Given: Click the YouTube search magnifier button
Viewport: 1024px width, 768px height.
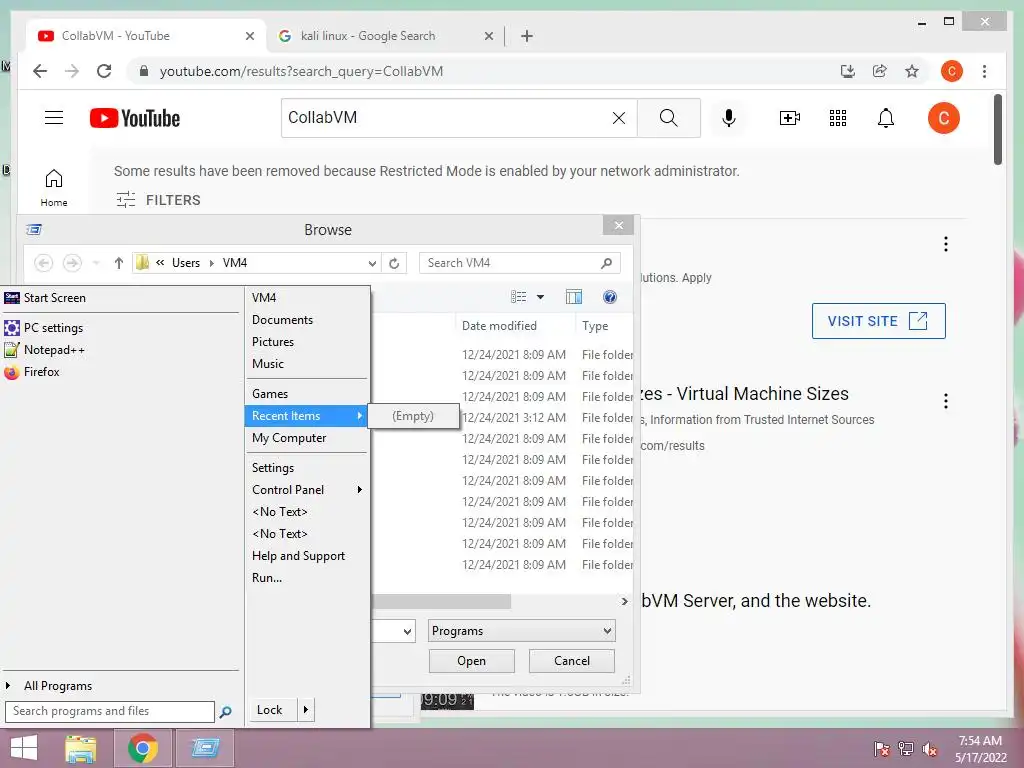Looking at the screenshot, I should 668,118.
